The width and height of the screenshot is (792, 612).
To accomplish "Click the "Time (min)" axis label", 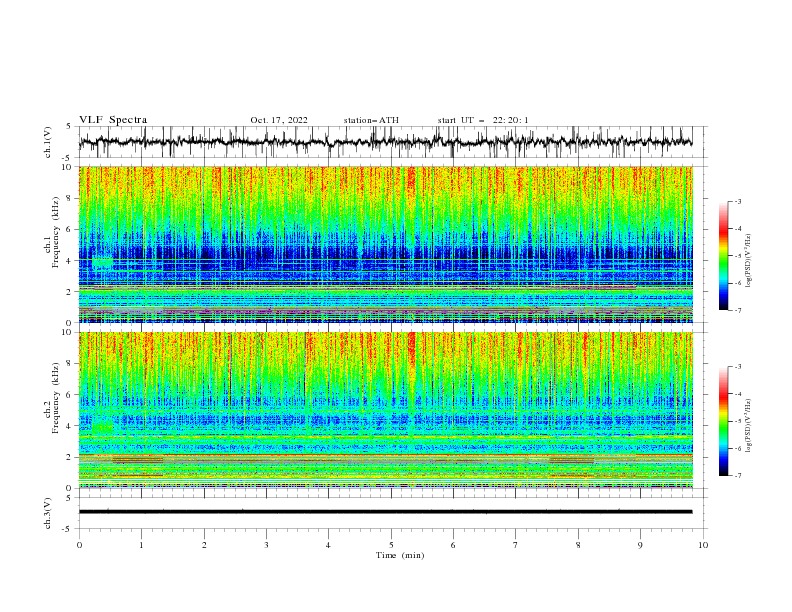I will click(400, 555).
